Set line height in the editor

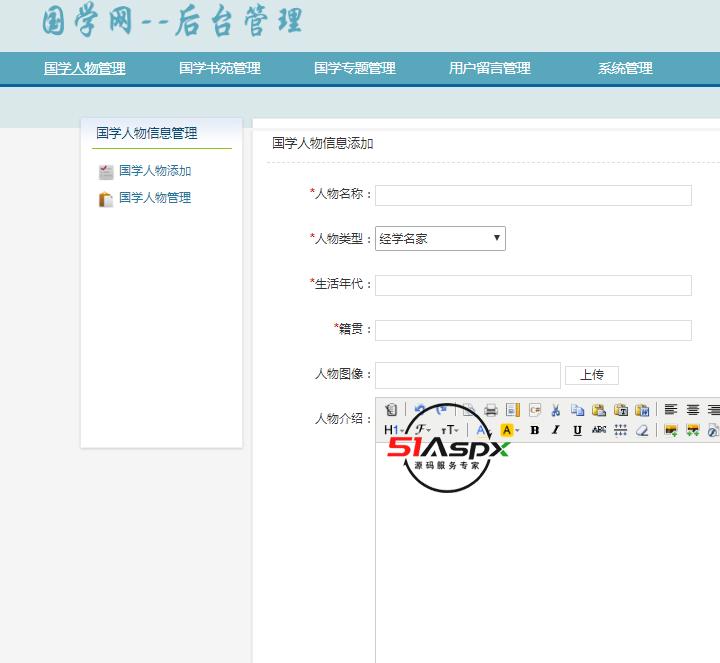click(620, 430)
